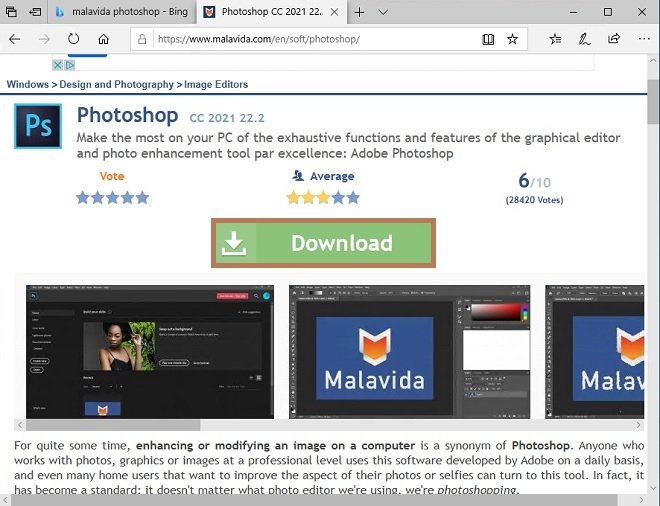Refresh the page
The height and width of the screenshot is (506, 660).
(x=74, y=39)
